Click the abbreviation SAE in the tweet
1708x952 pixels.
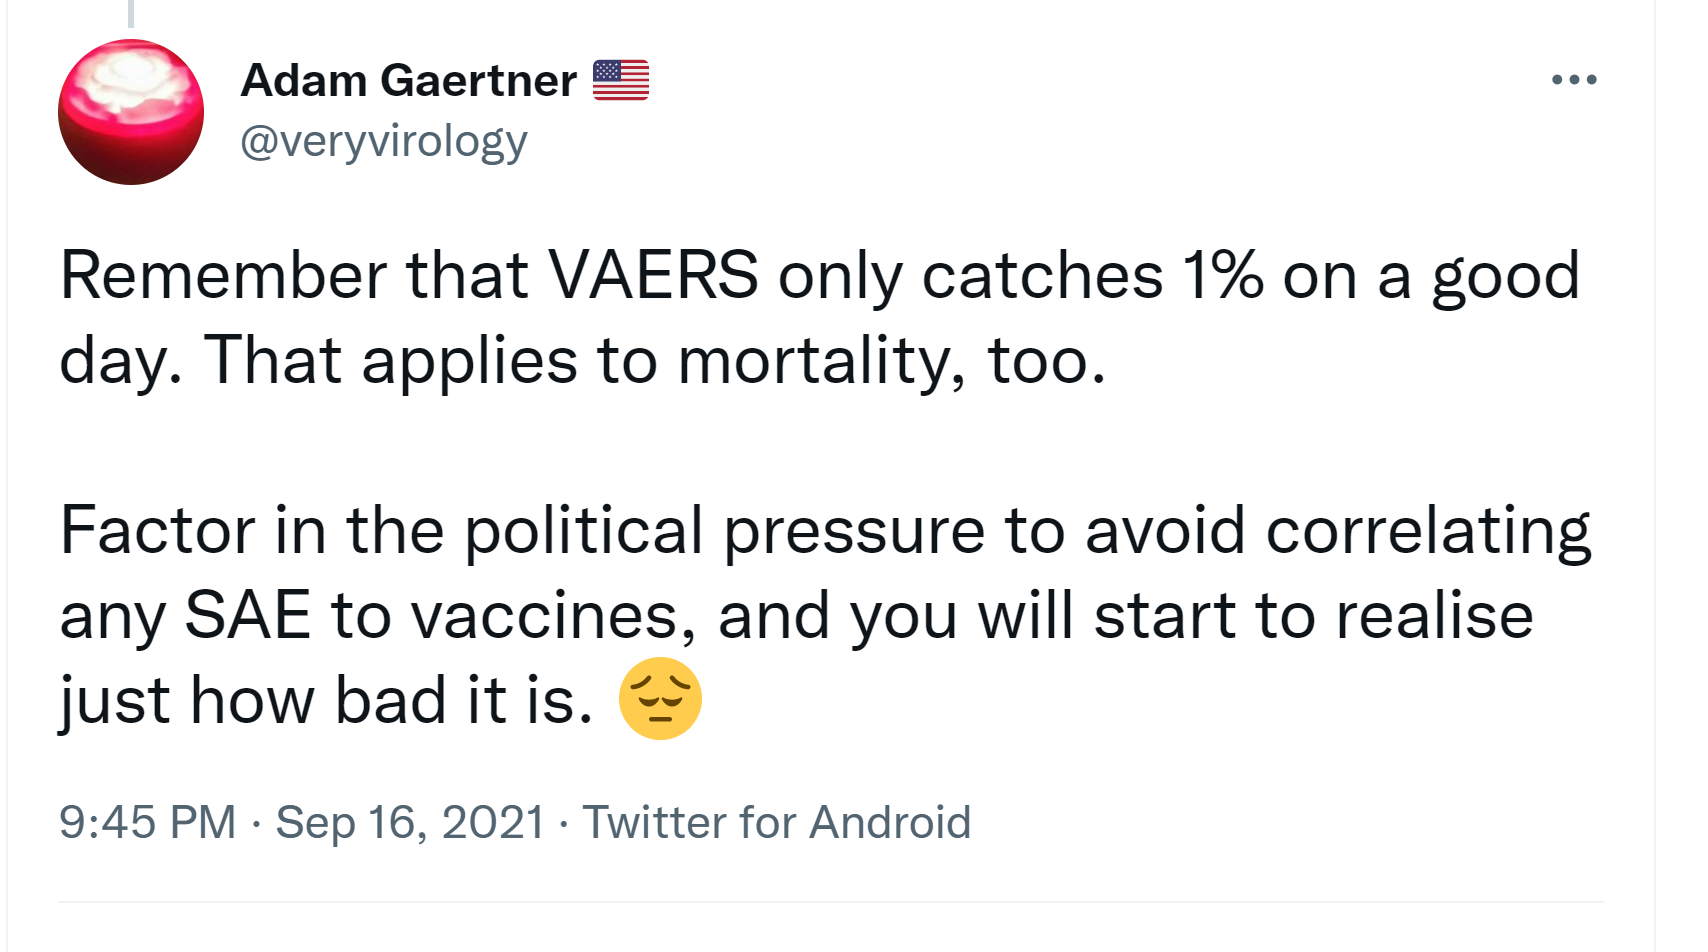click(247, 615)
